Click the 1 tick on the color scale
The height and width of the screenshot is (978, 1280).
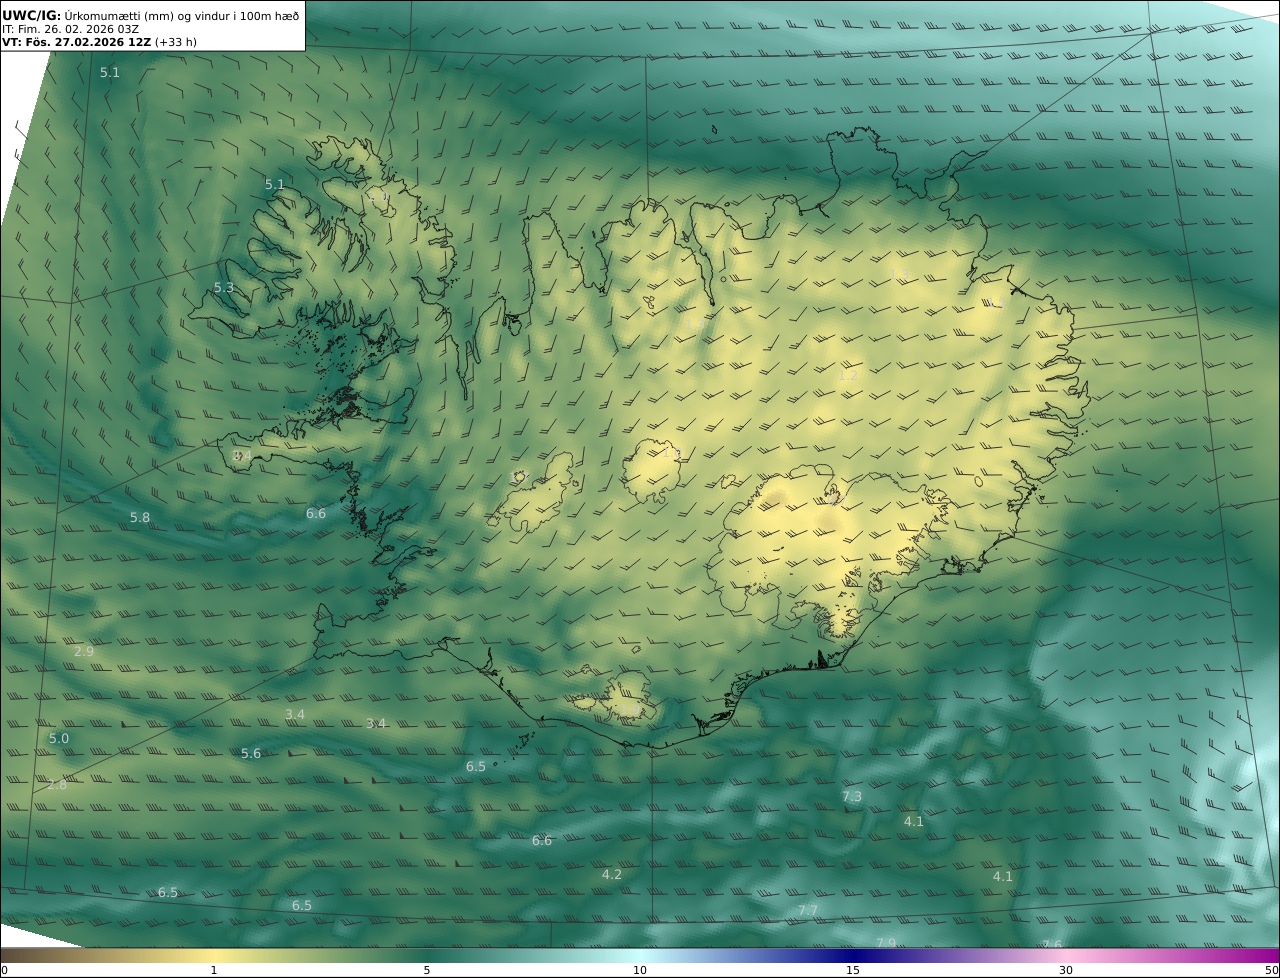(x=214, y=970)
